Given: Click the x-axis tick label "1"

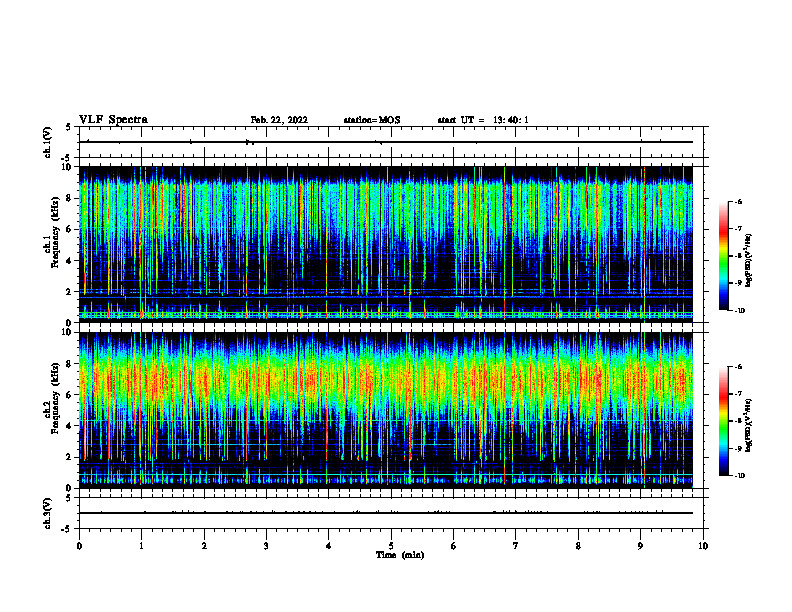Looking at the screenshot, I should pos(141,546).
